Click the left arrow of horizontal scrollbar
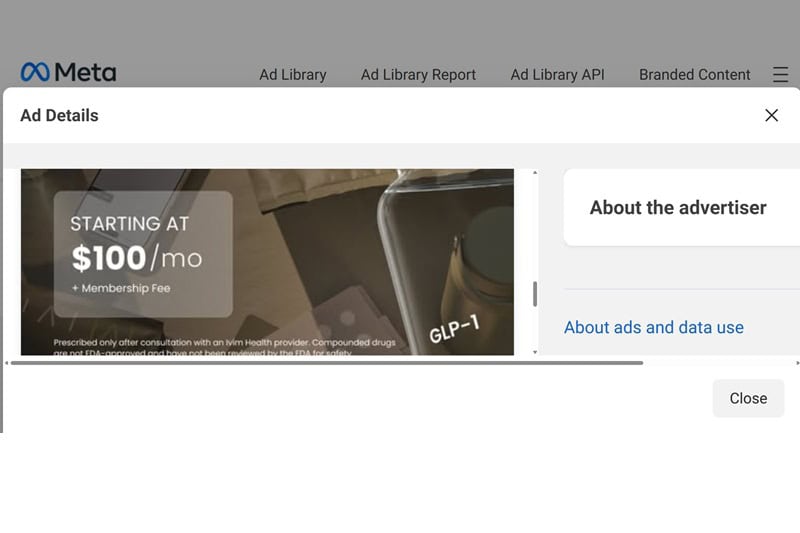The image size is (800, 533). [x=7, y=363]
